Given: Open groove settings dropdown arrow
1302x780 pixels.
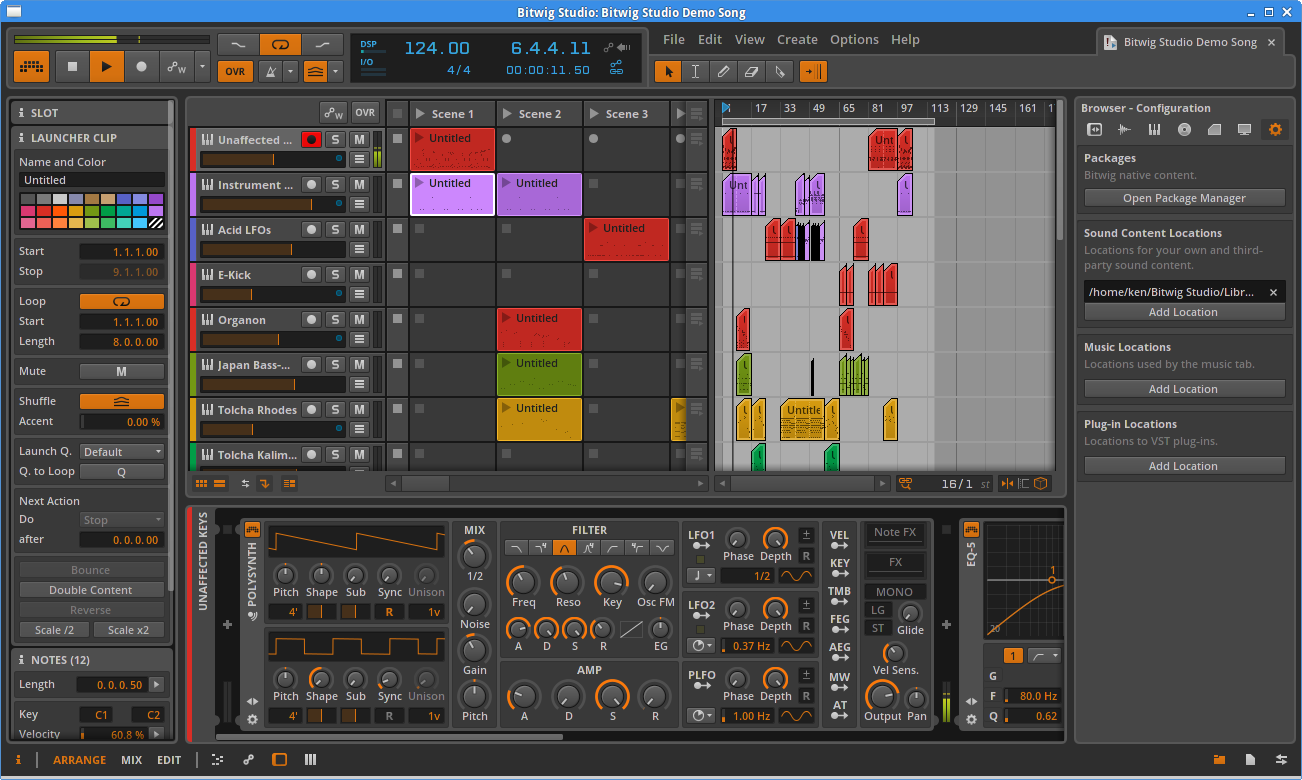Looking at the screenshot, I should point(336,71).
